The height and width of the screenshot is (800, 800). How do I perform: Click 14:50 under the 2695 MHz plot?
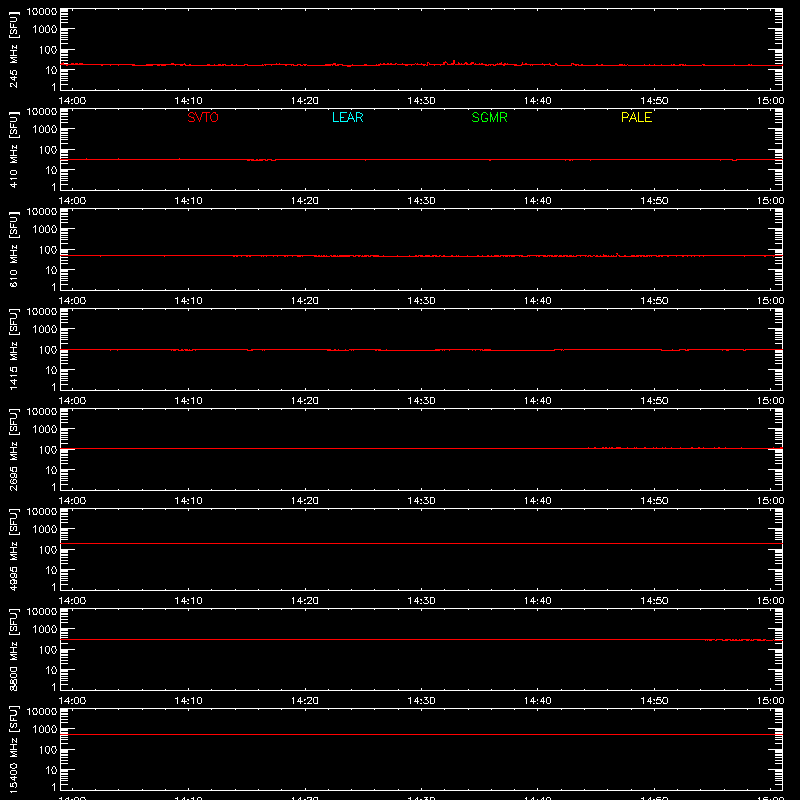click(654, 501)
